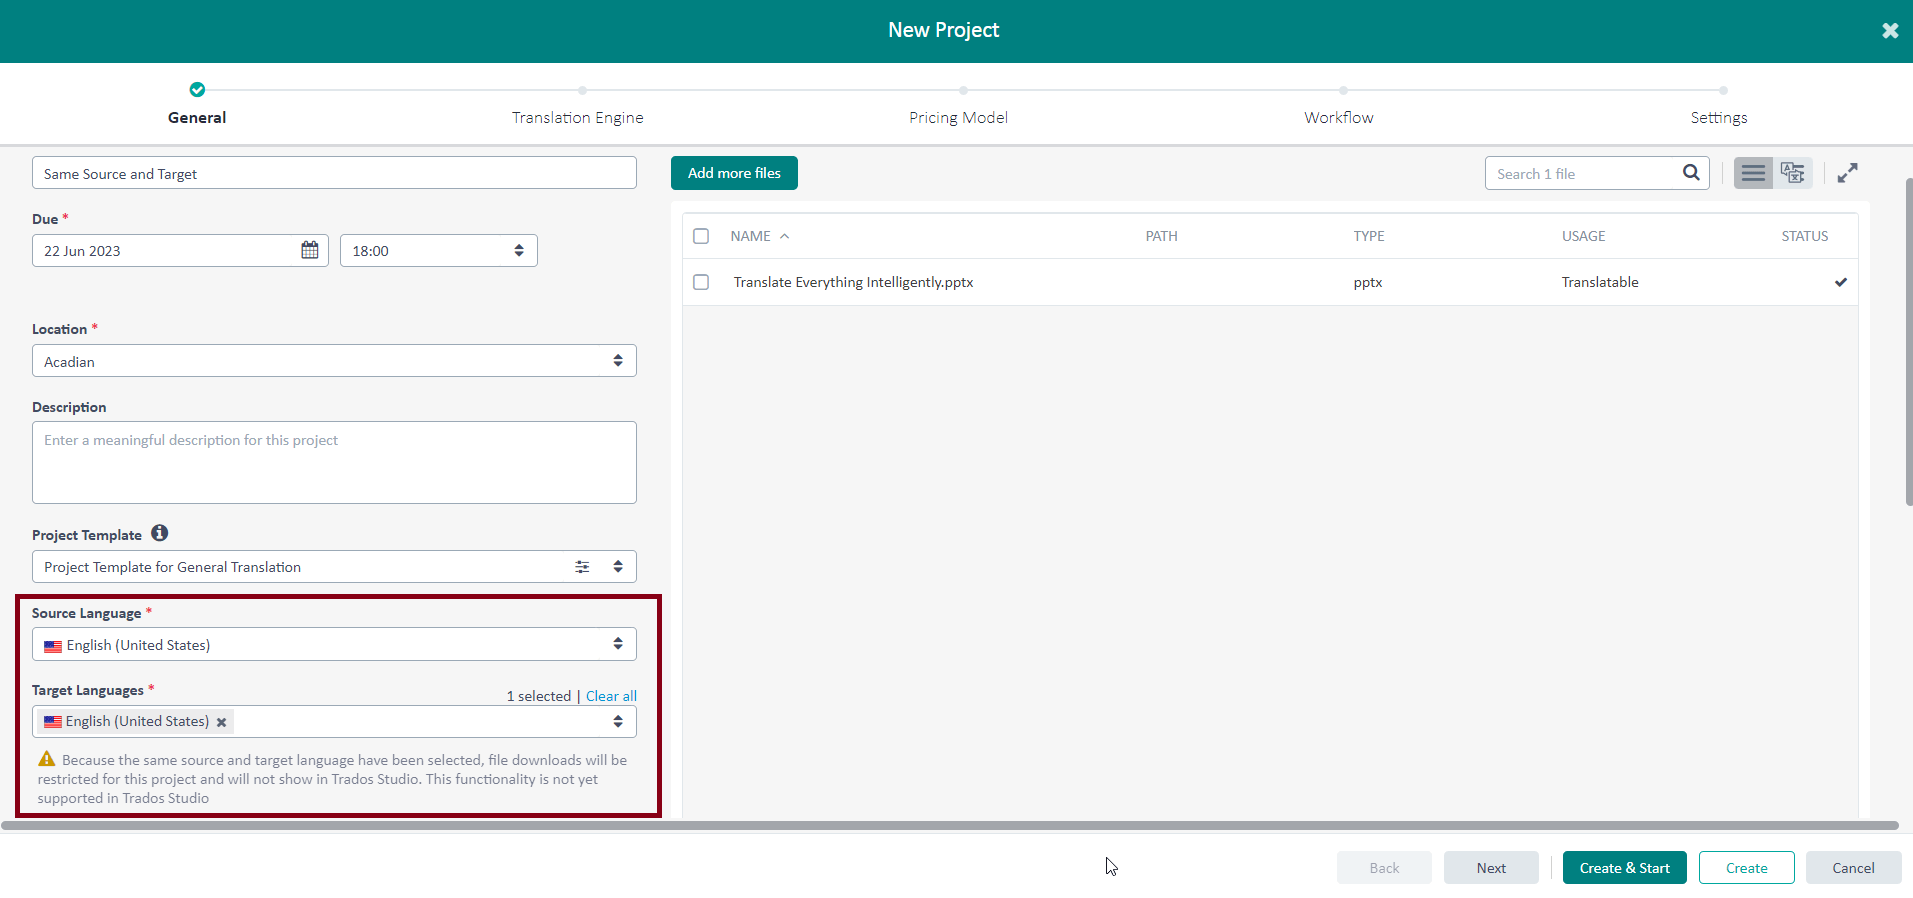Click the Project Template info icon
The height and width of the screenshot is (898, 1913).
click(x=160, y=533)
